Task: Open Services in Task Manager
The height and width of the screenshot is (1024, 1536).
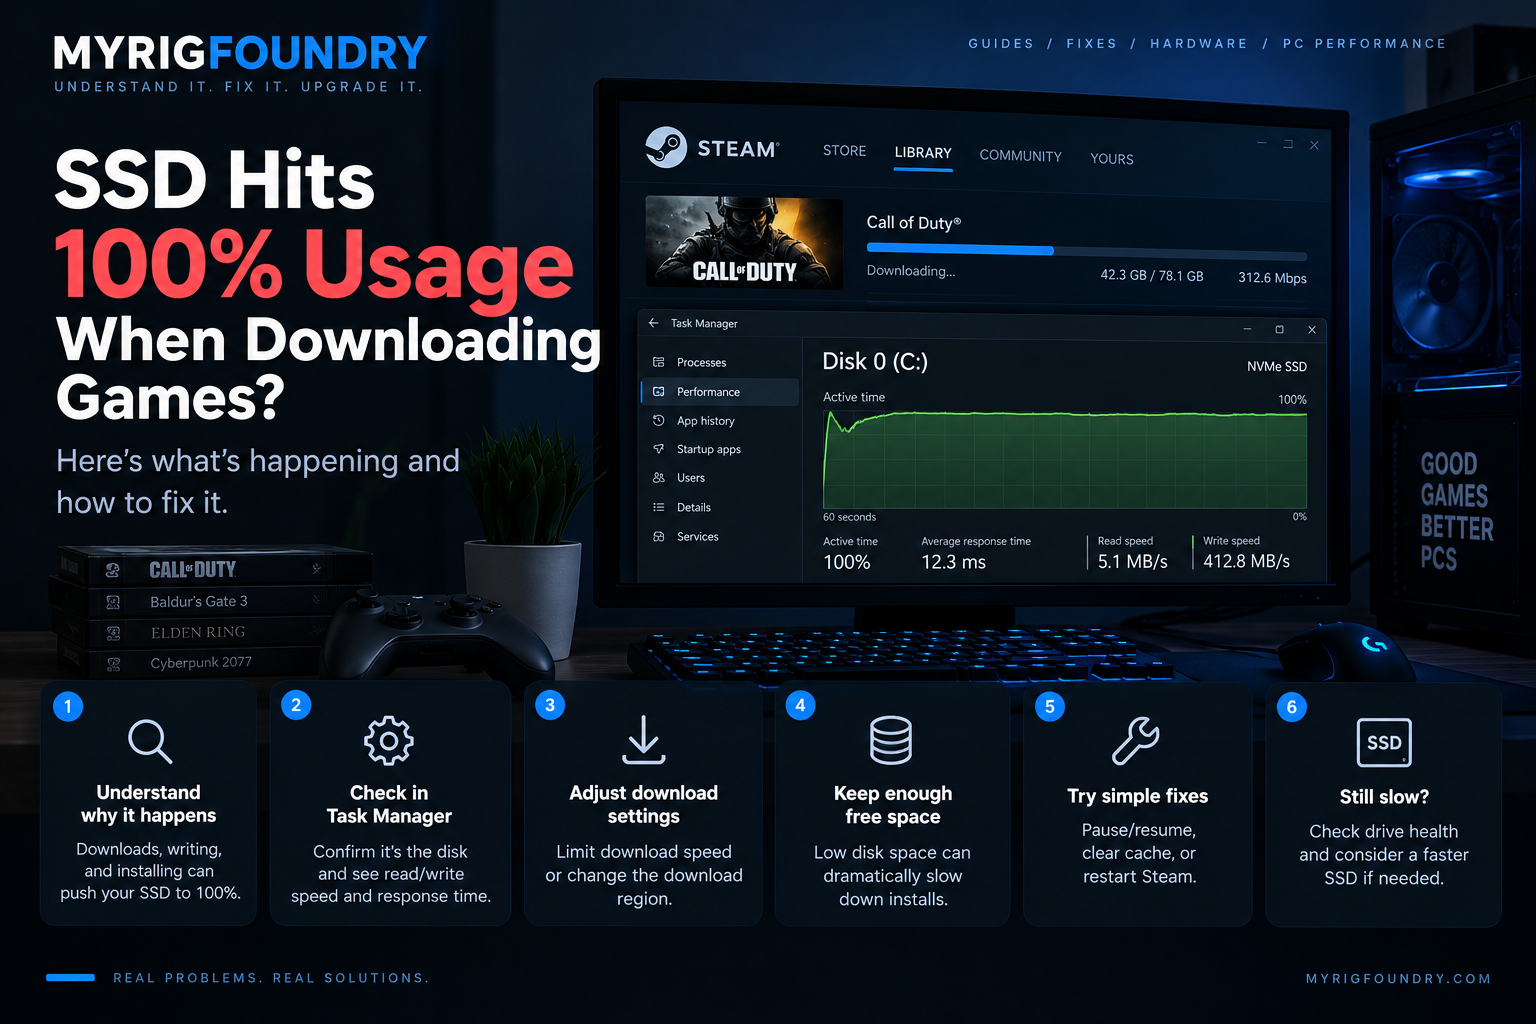Action: pos(719,537)
